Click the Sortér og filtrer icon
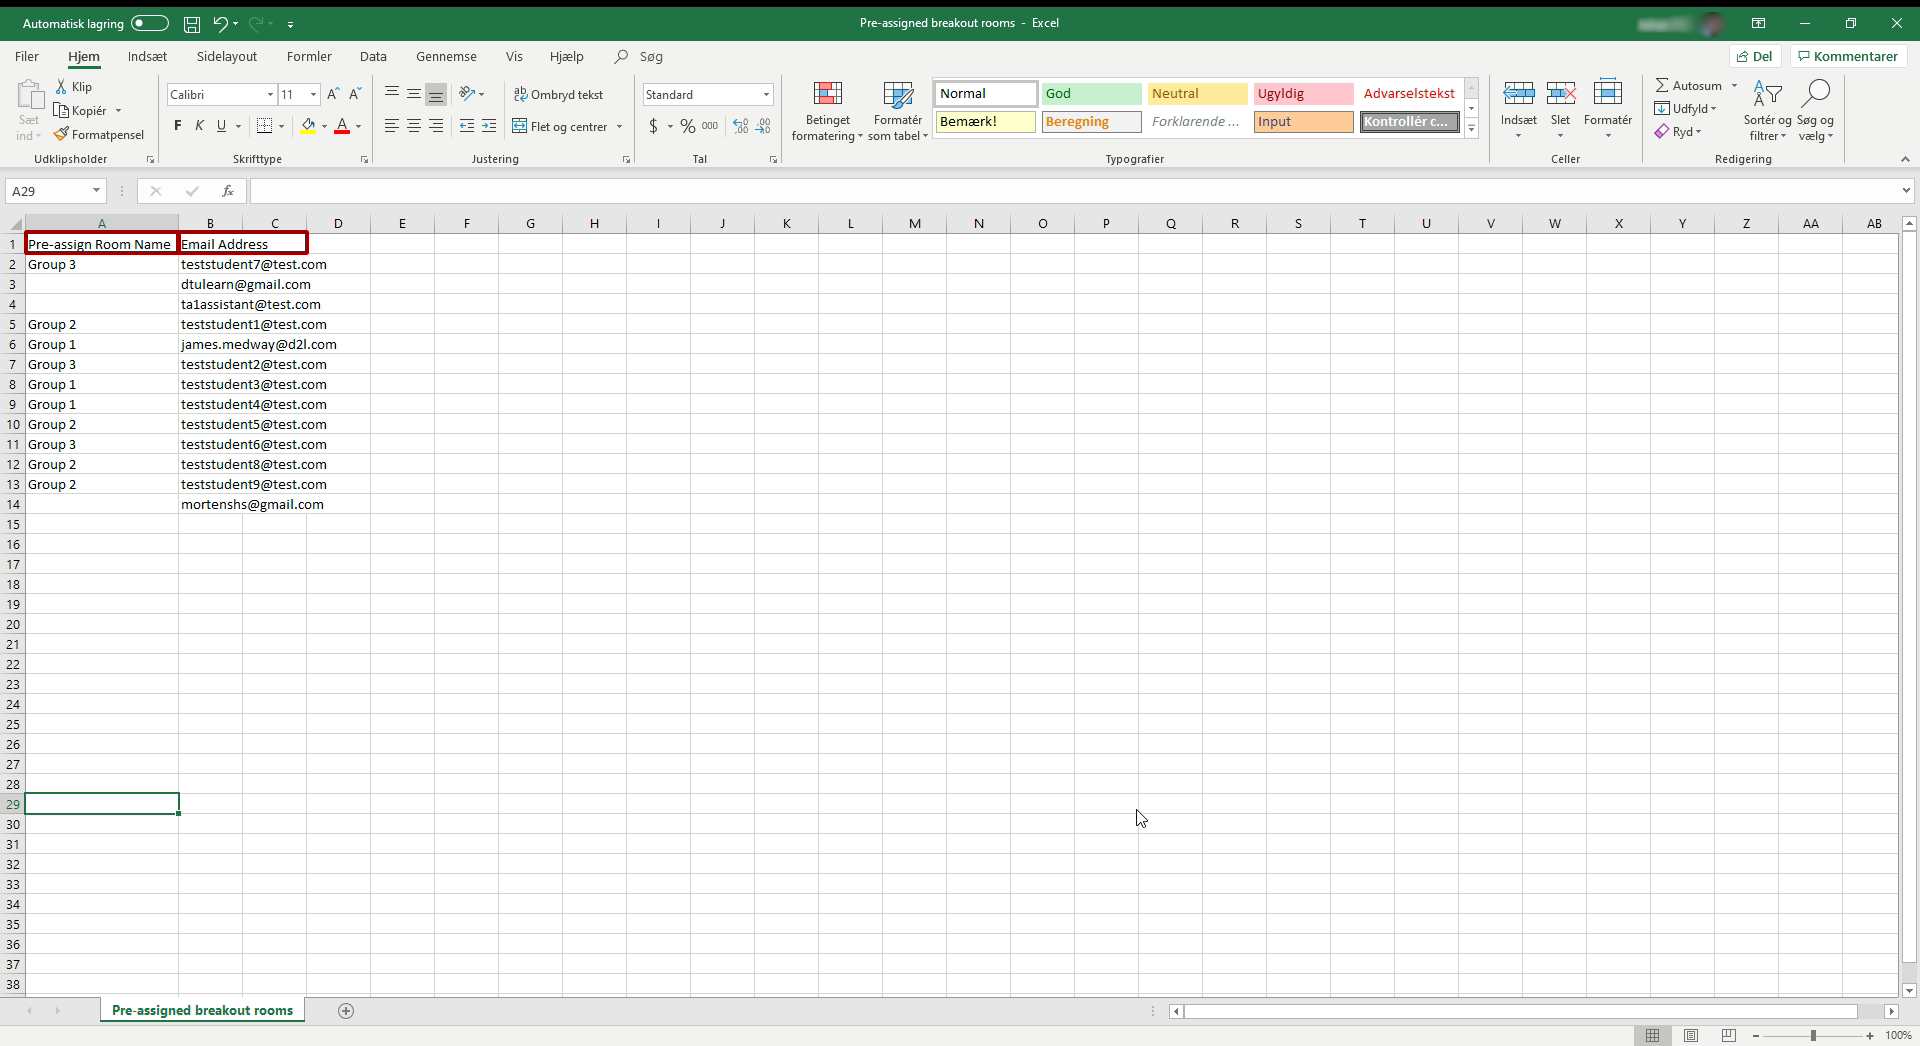 pyautogui.click(x=1767, y=95)
